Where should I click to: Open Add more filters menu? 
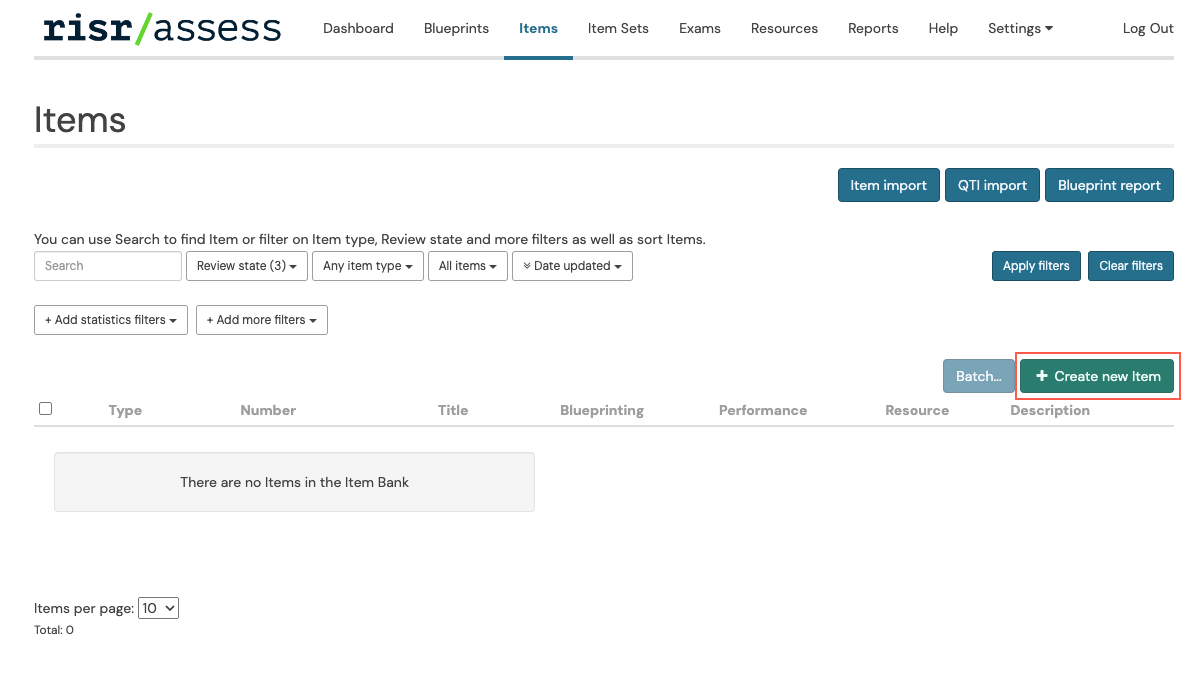click(x=261, y=320)
